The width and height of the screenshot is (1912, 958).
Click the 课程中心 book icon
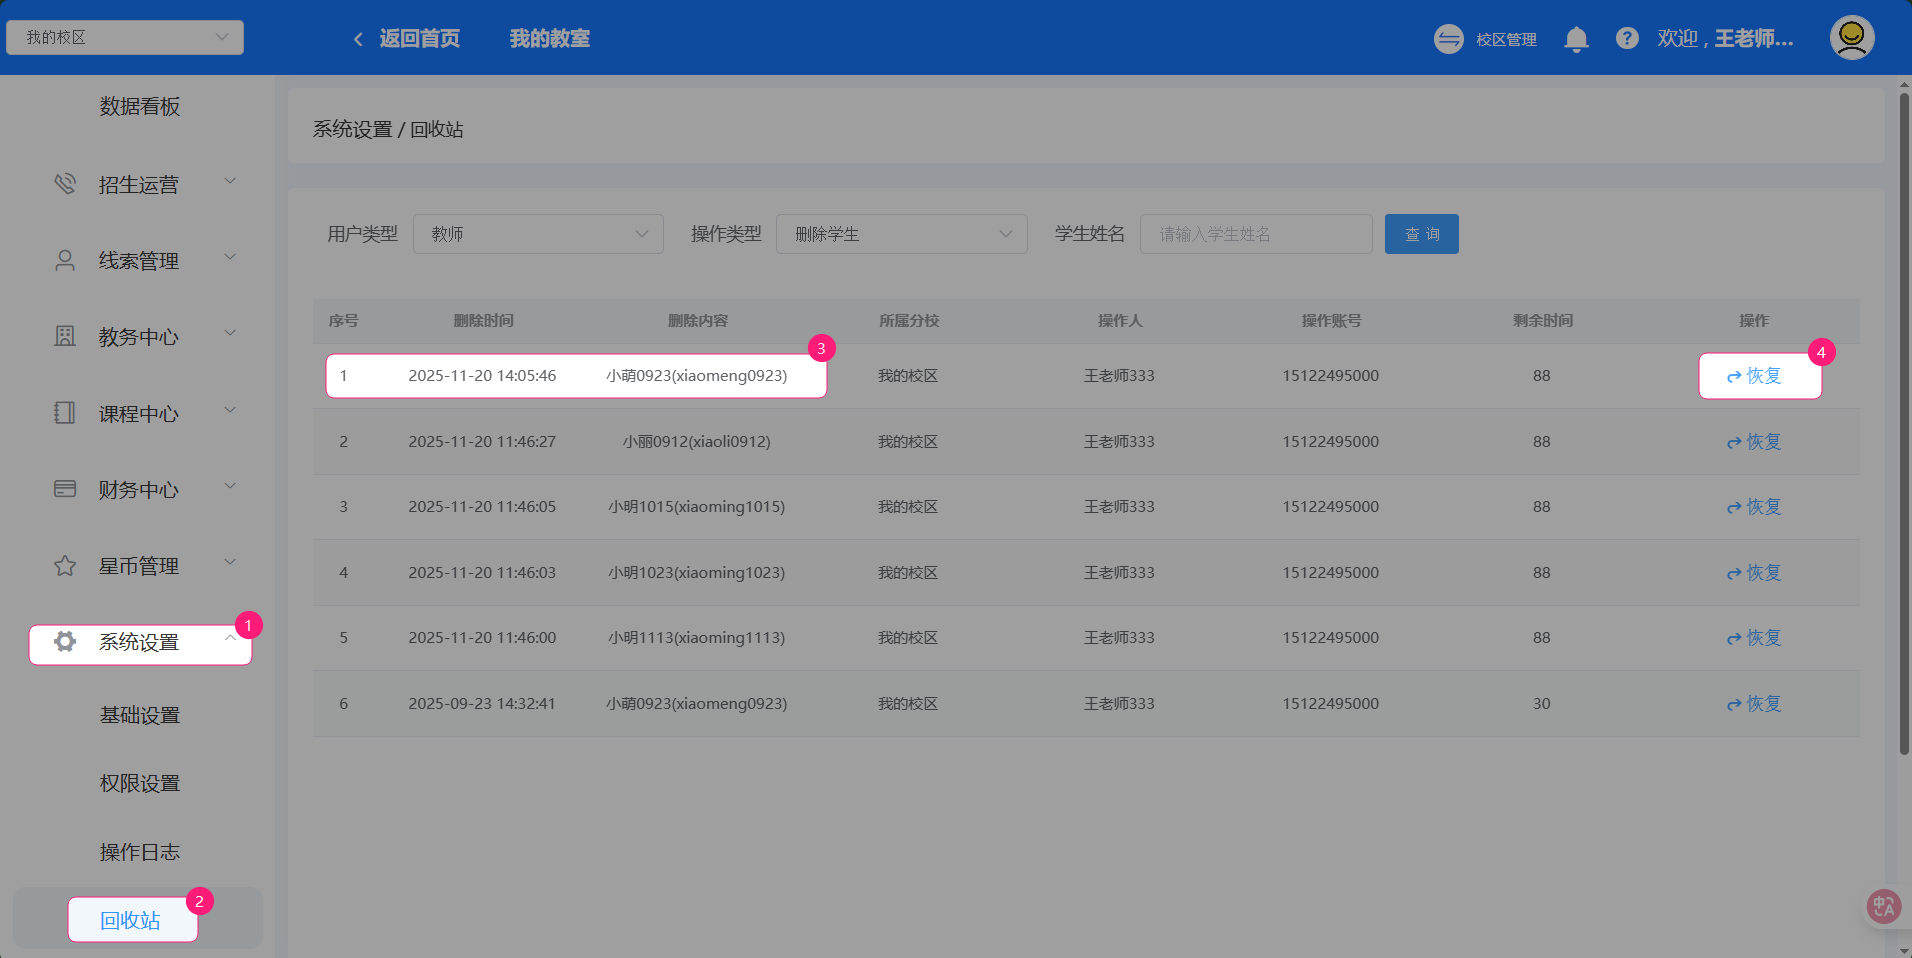pos(65,412)
